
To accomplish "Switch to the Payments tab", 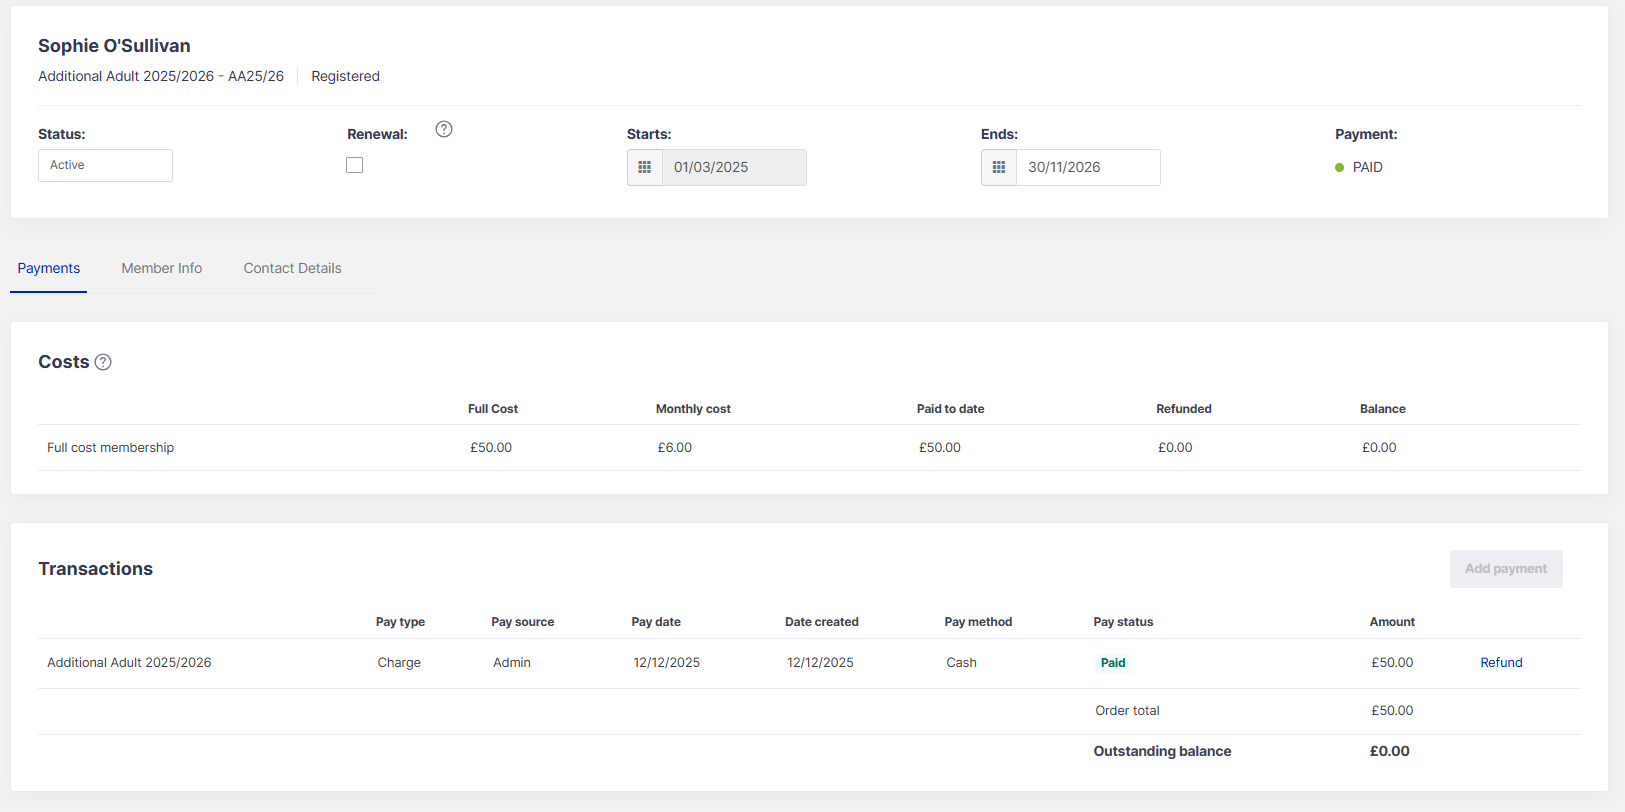I will [49, 268].
